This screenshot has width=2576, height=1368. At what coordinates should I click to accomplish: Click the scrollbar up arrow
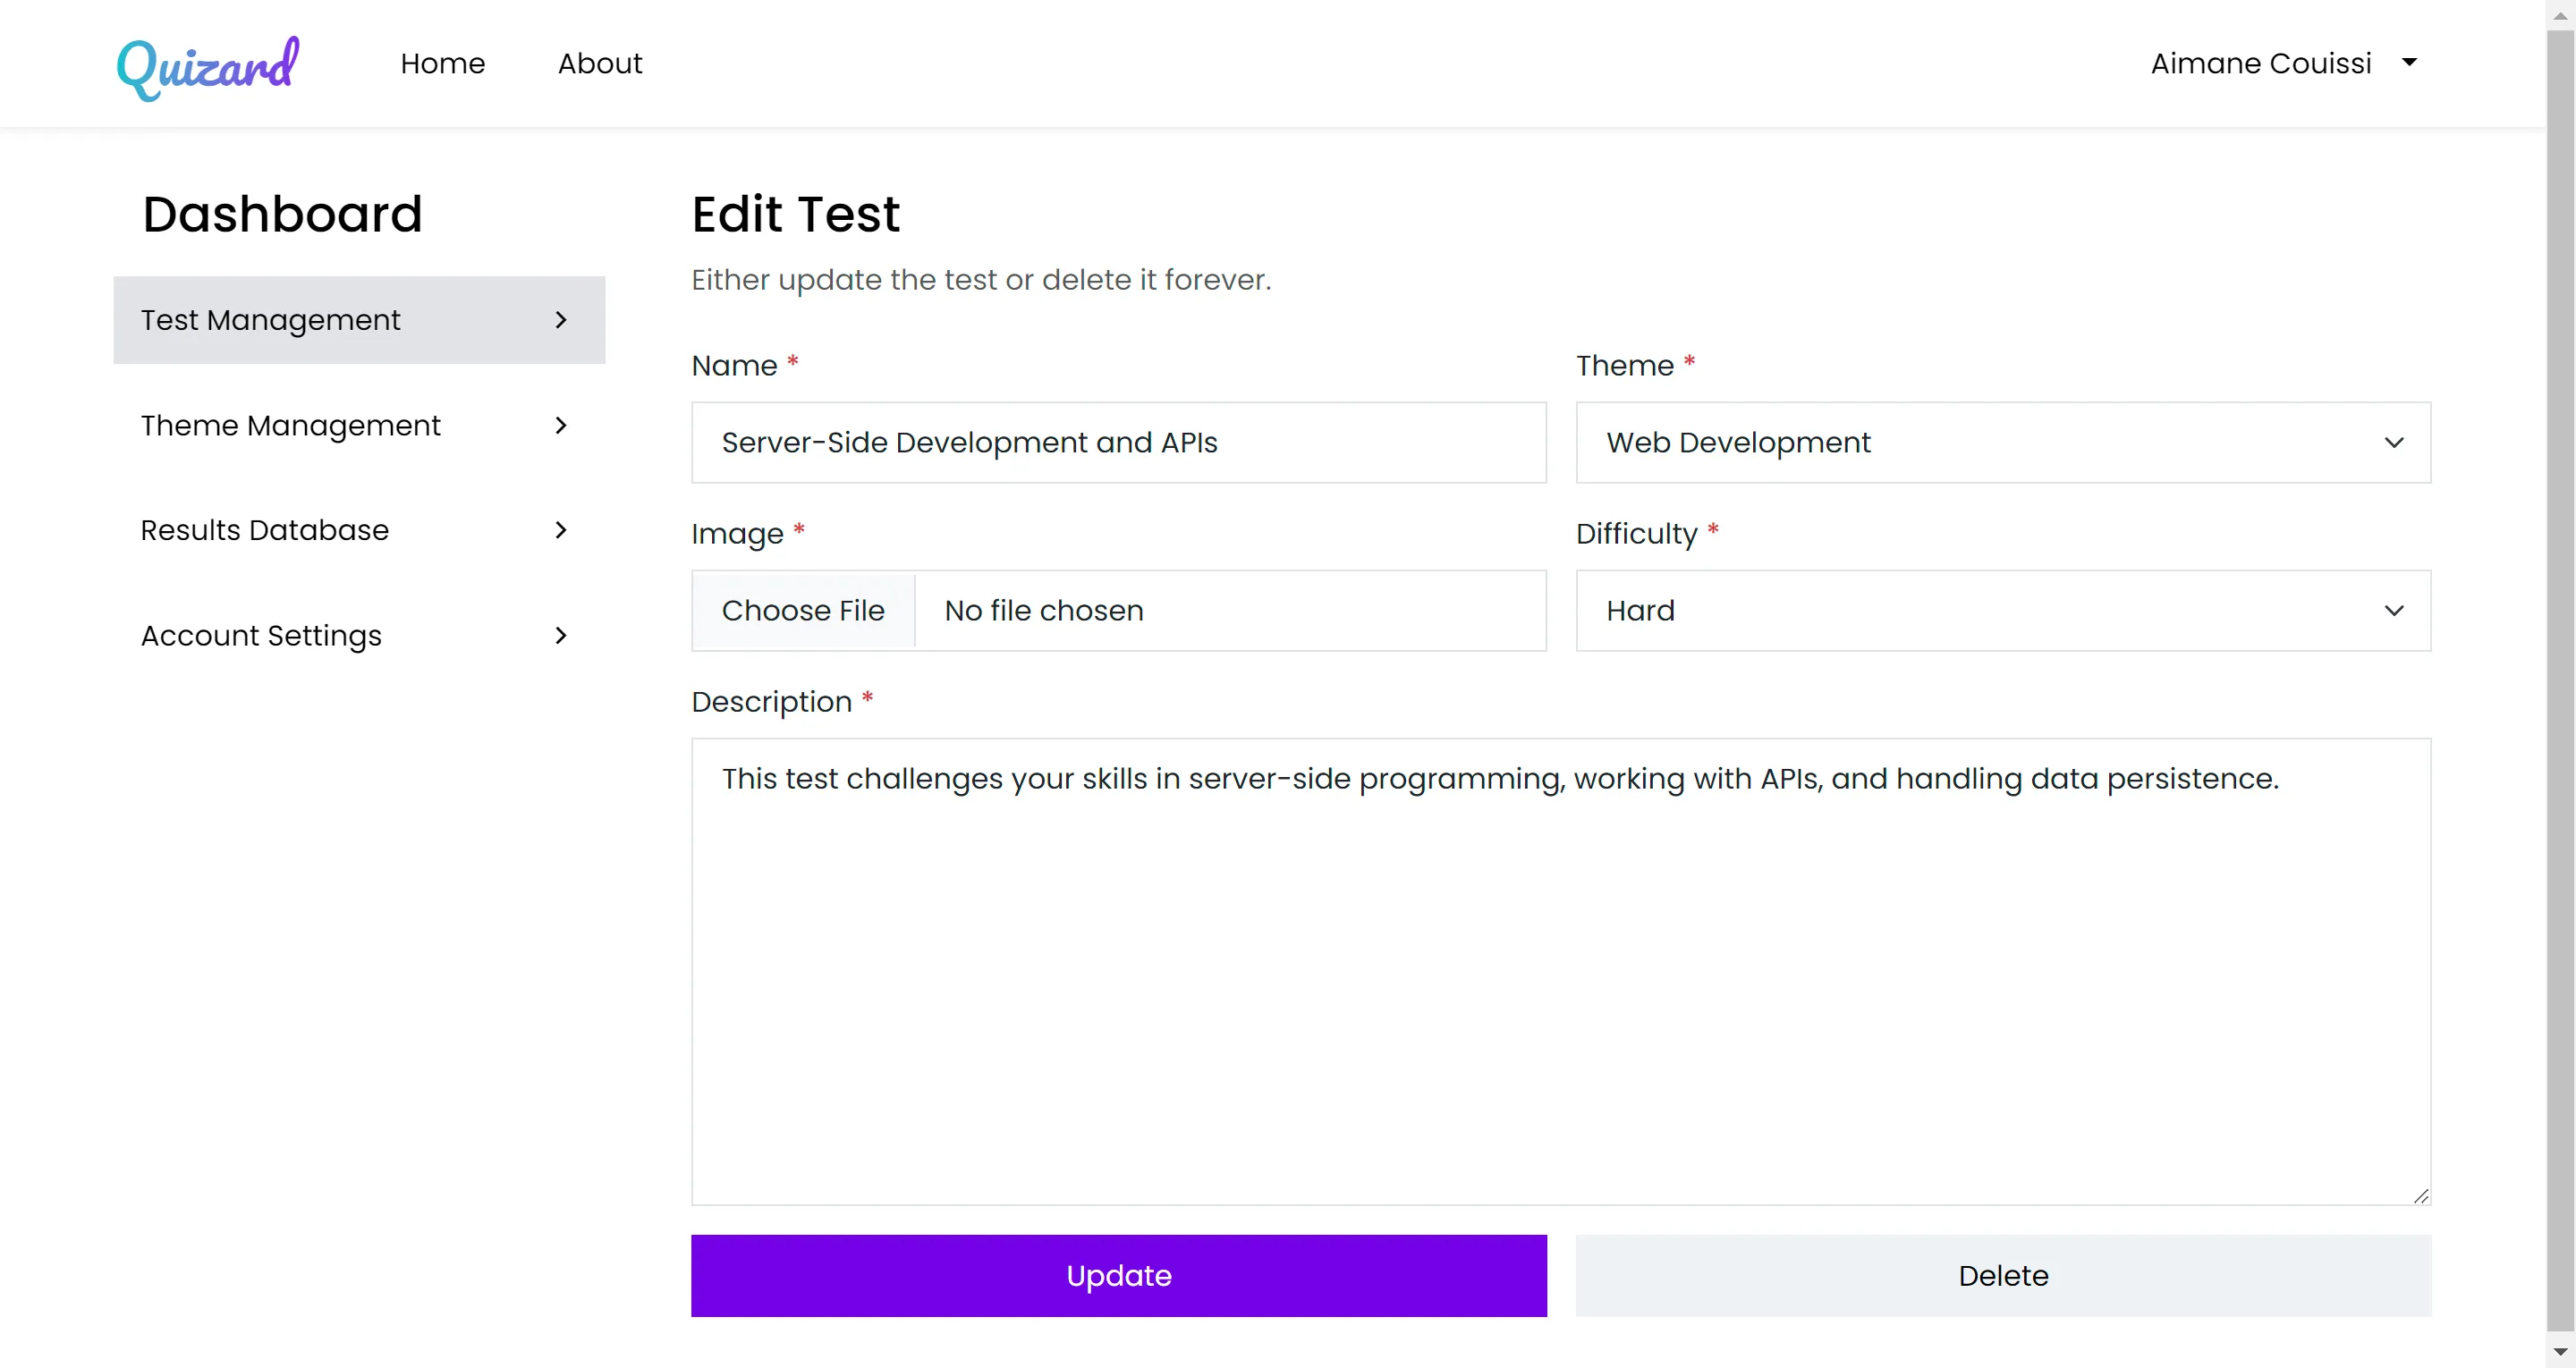(x=2560, y=14)
